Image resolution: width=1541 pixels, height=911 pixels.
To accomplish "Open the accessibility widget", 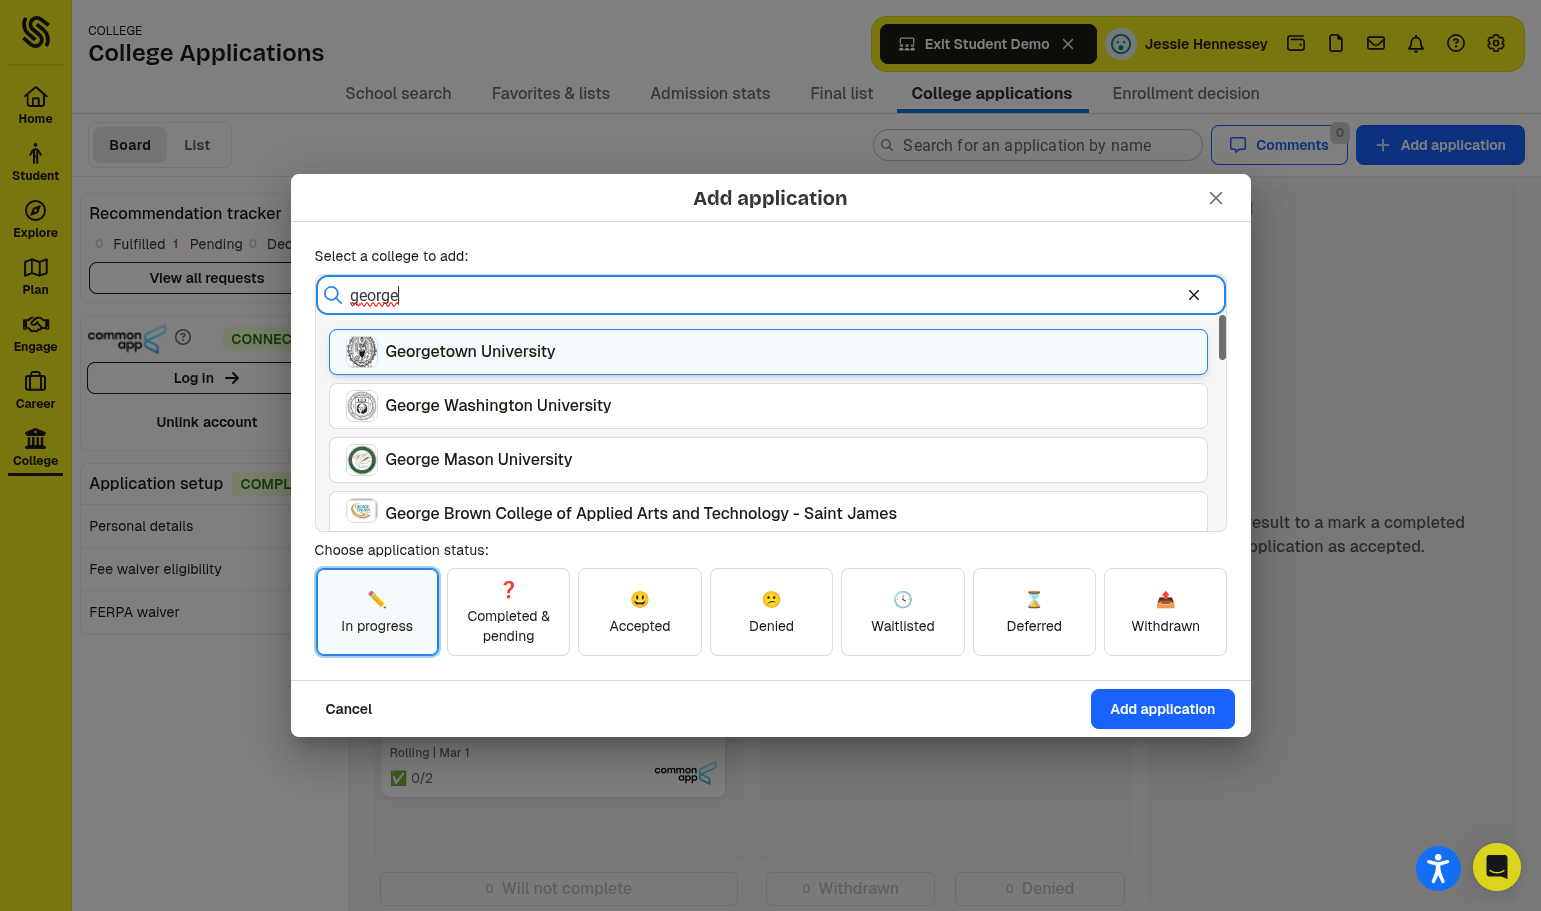I will click(1438, 867).
